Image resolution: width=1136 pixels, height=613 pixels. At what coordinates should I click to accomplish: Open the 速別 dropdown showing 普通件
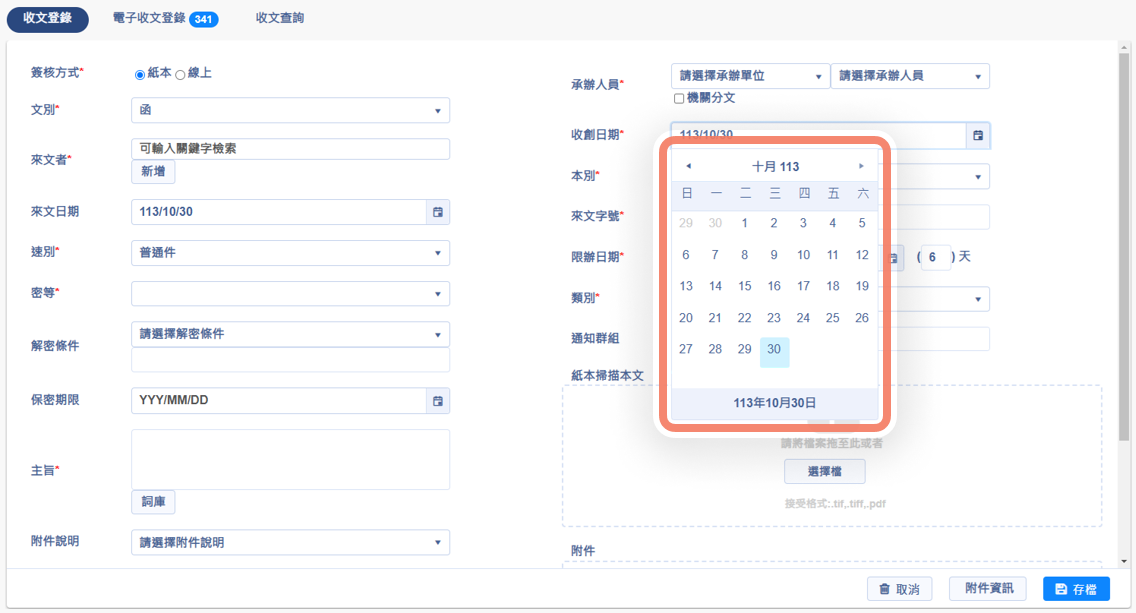point(290,253)
